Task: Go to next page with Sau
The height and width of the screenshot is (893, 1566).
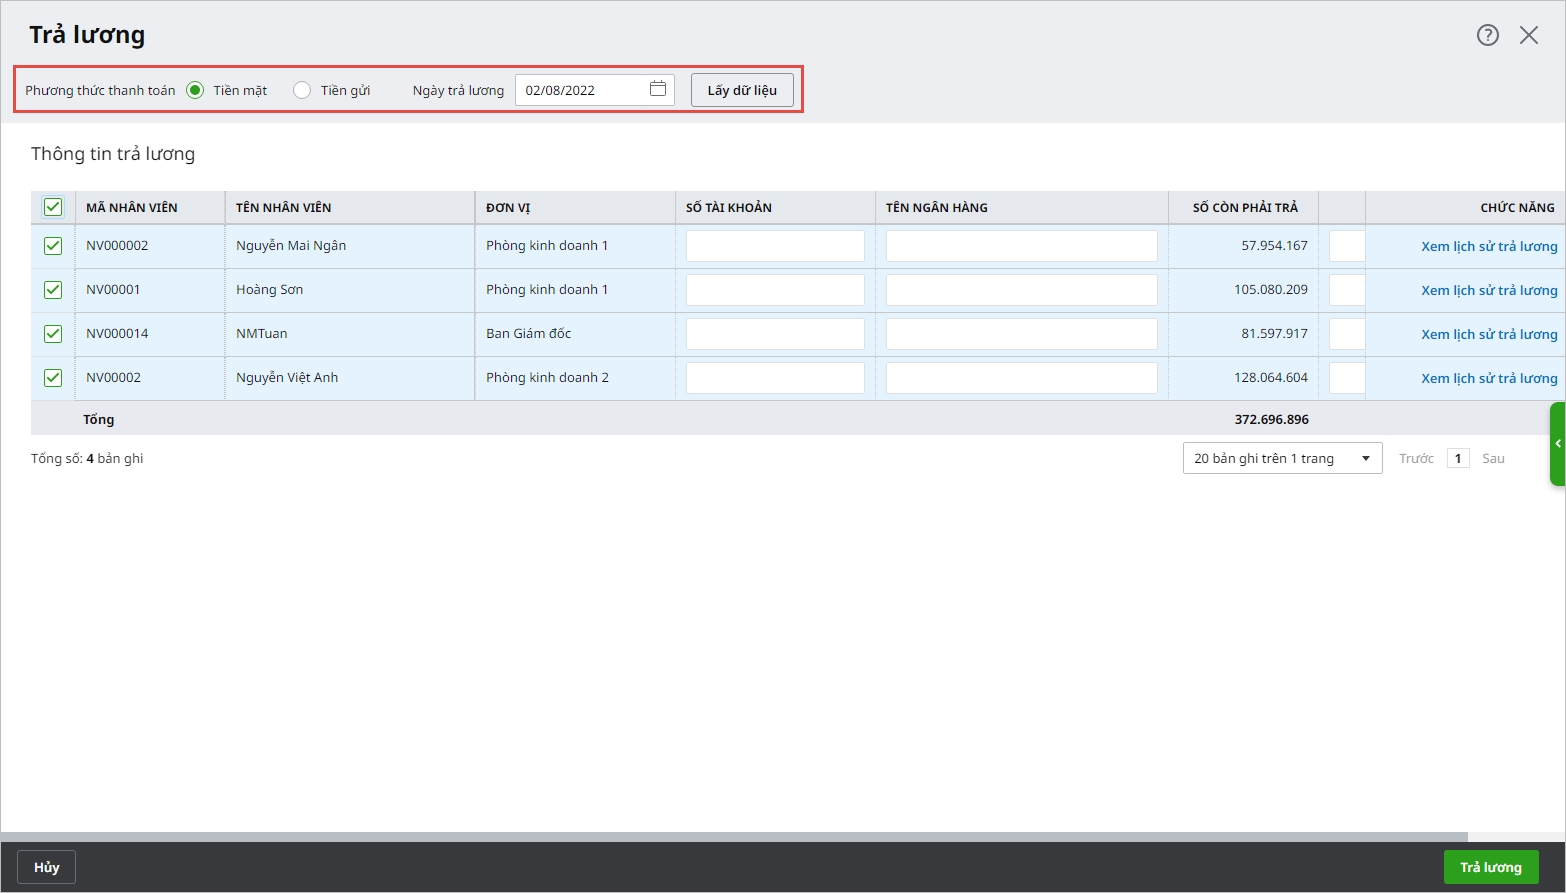Action: tap(1493, 458)
